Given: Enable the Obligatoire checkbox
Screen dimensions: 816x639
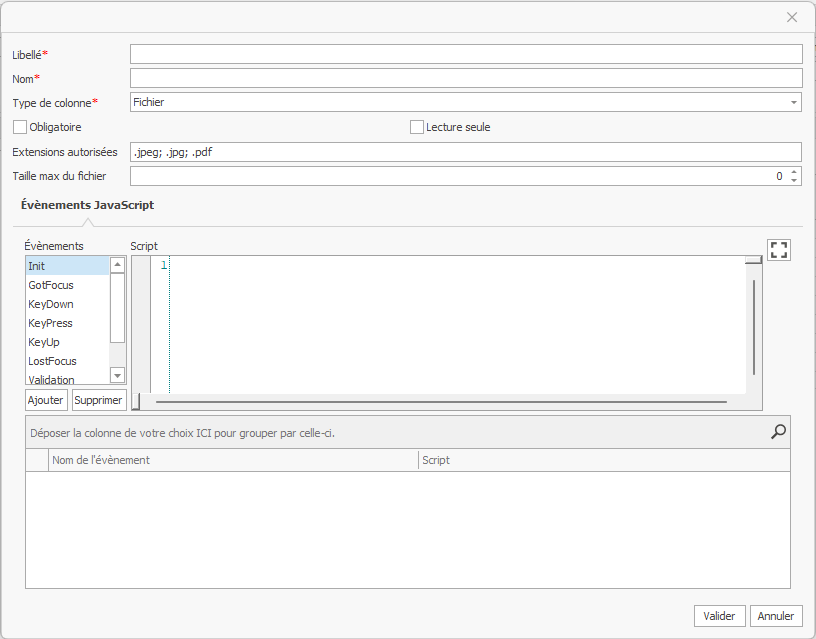Looking at the screenshot, I should click(x=20, y=127).
